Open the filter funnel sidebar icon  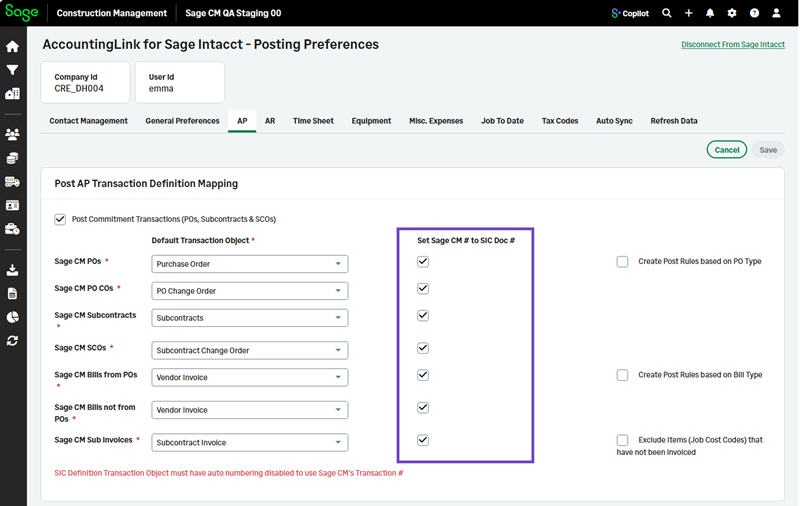tap(13, 70)
